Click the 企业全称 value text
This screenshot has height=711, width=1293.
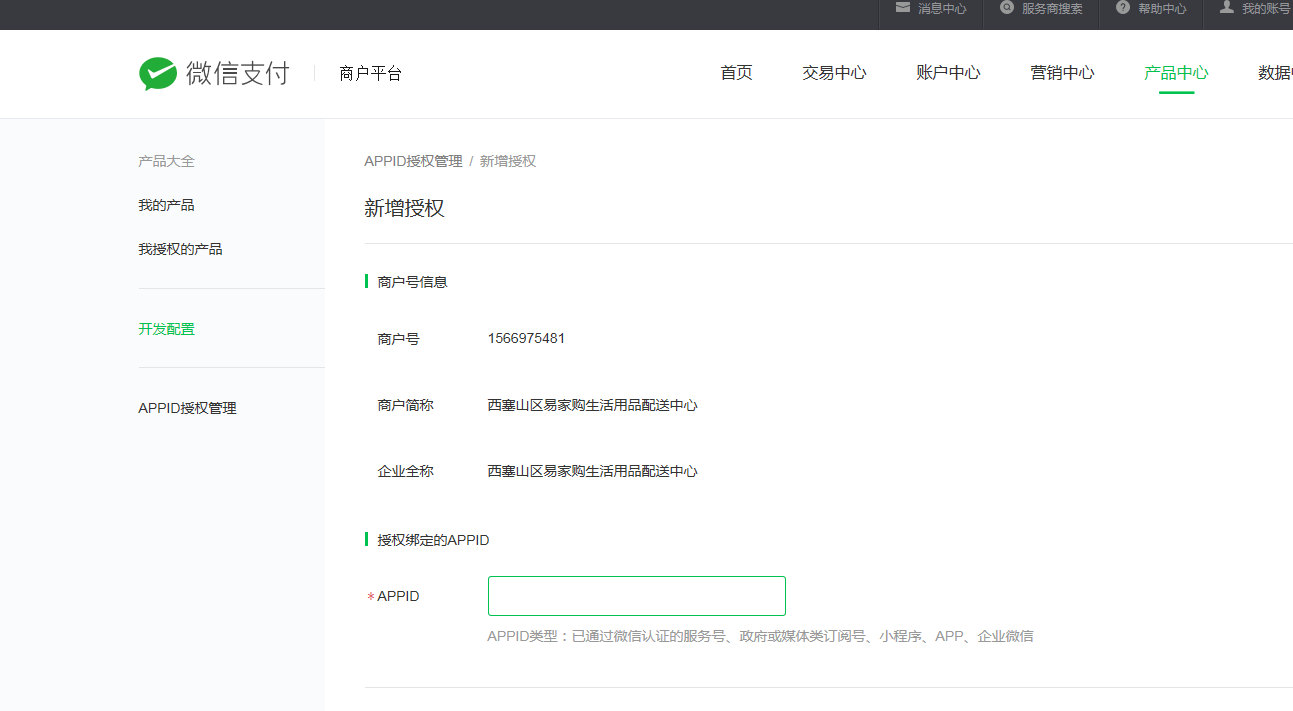tap(592, 471)
